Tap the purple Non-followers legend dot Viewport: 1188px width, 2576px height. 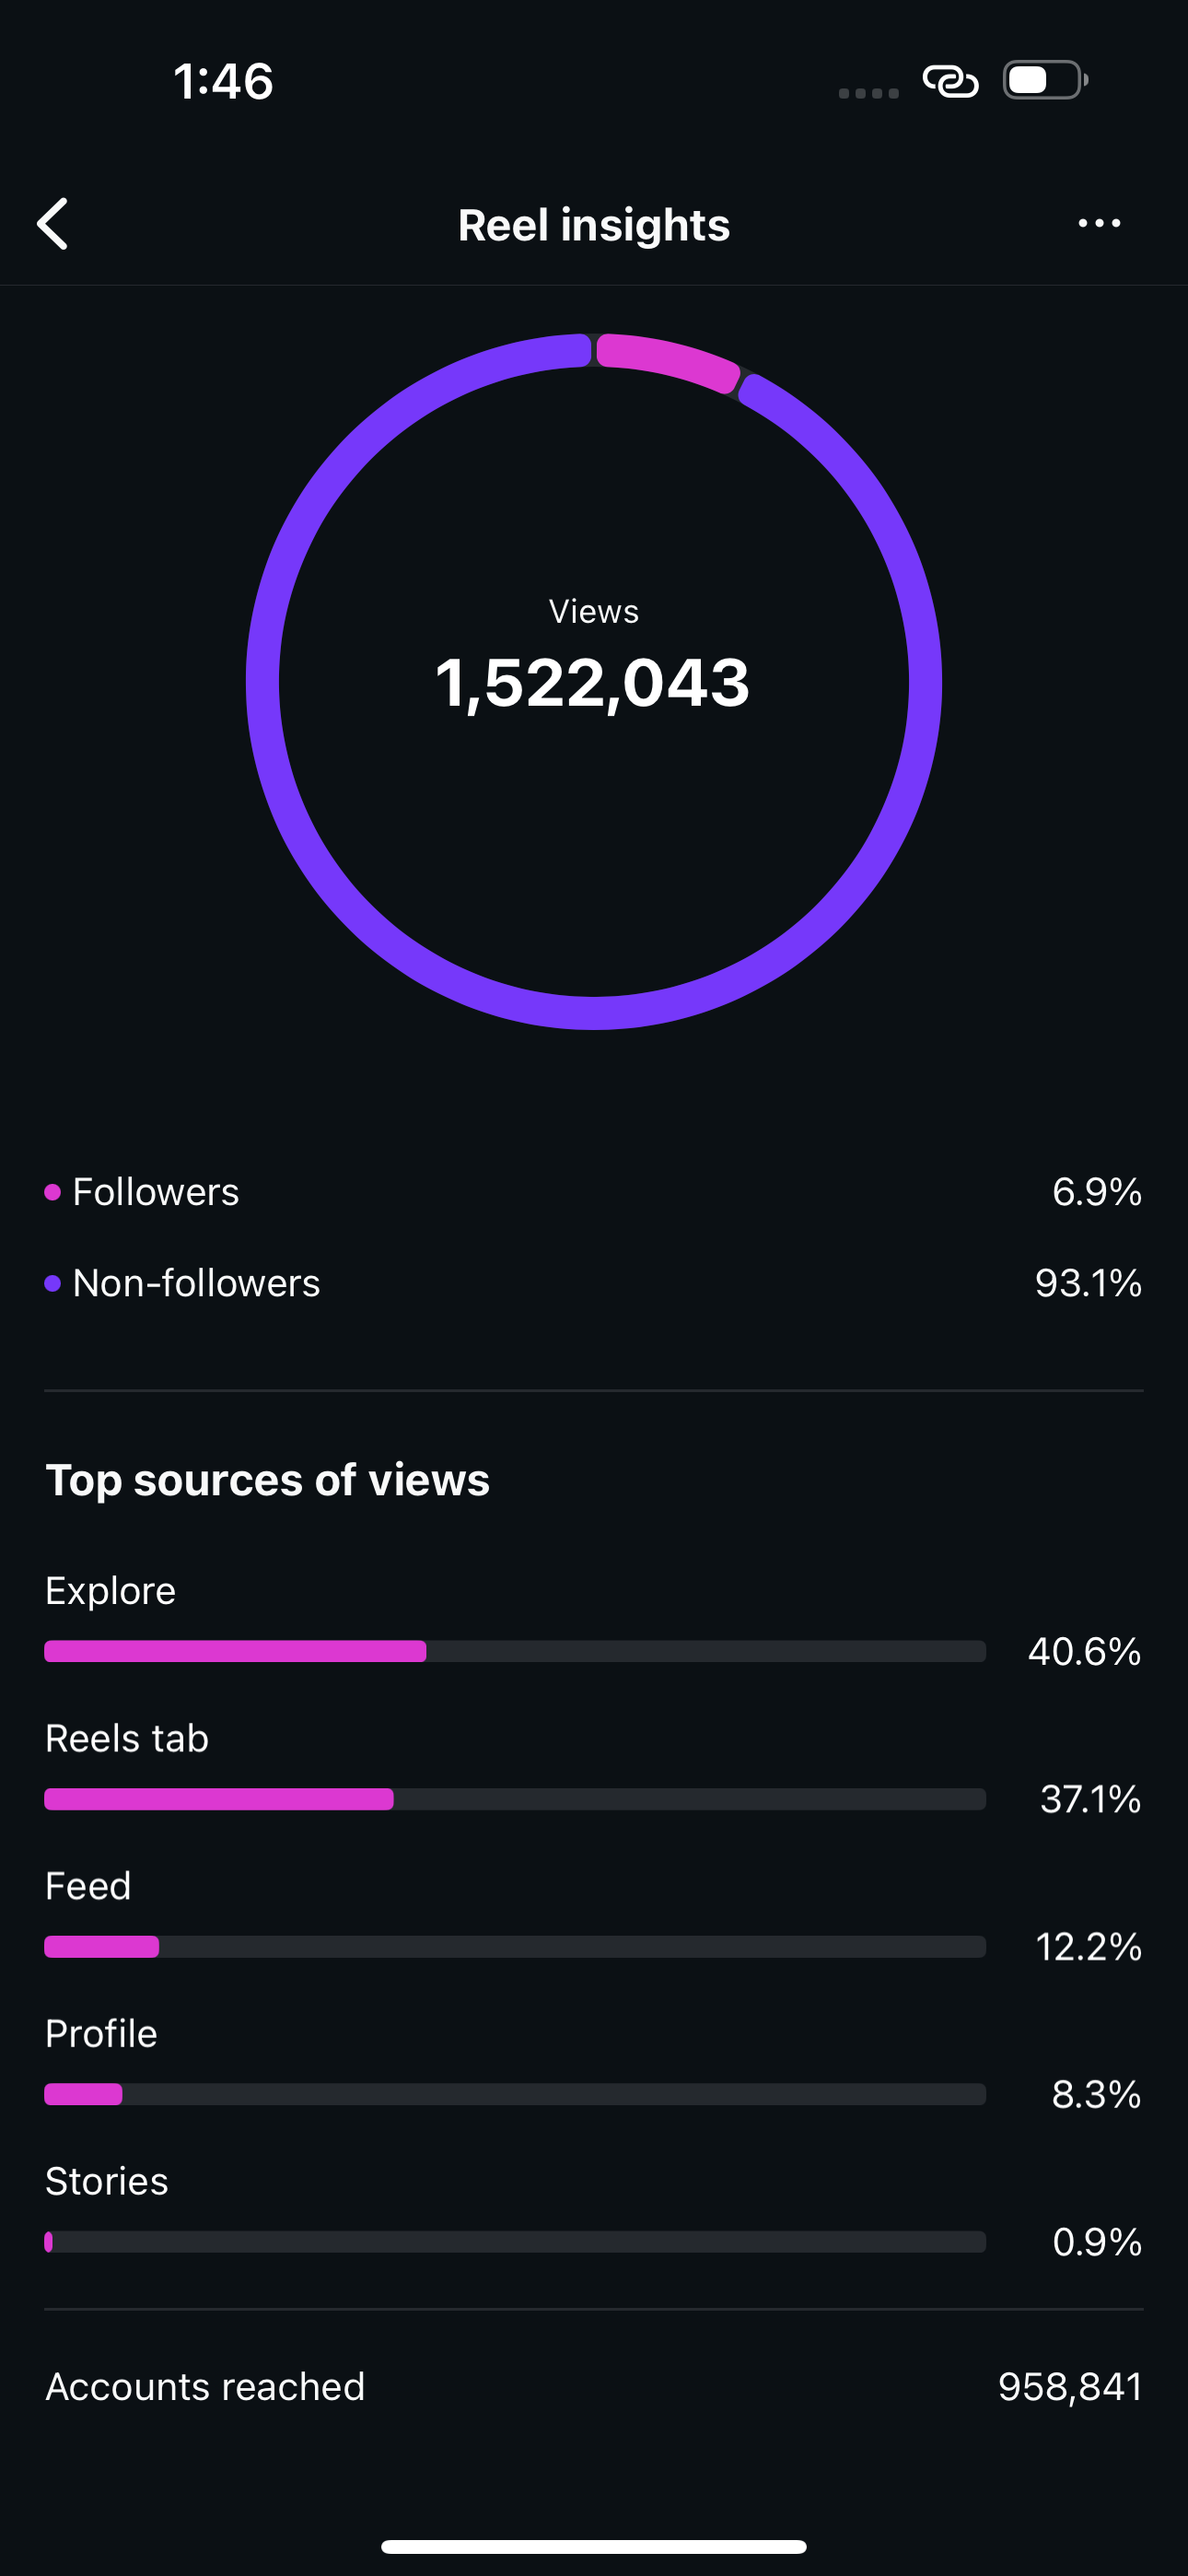pyautogui.click(x=53, y=1283)
